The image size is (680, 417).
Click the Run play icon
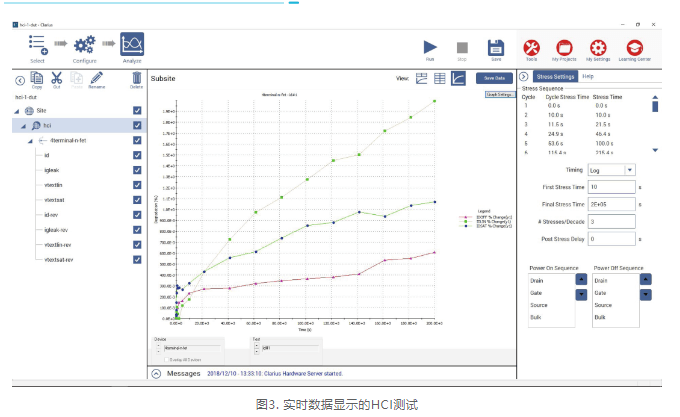click(x=429, y=47)
